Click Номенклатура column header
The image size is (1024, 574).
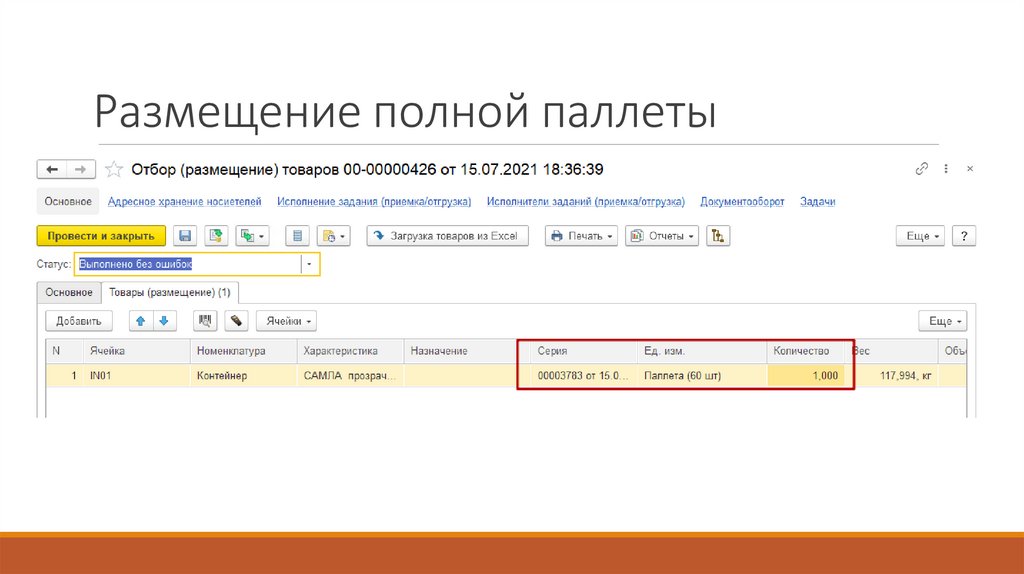coord(244,351)
